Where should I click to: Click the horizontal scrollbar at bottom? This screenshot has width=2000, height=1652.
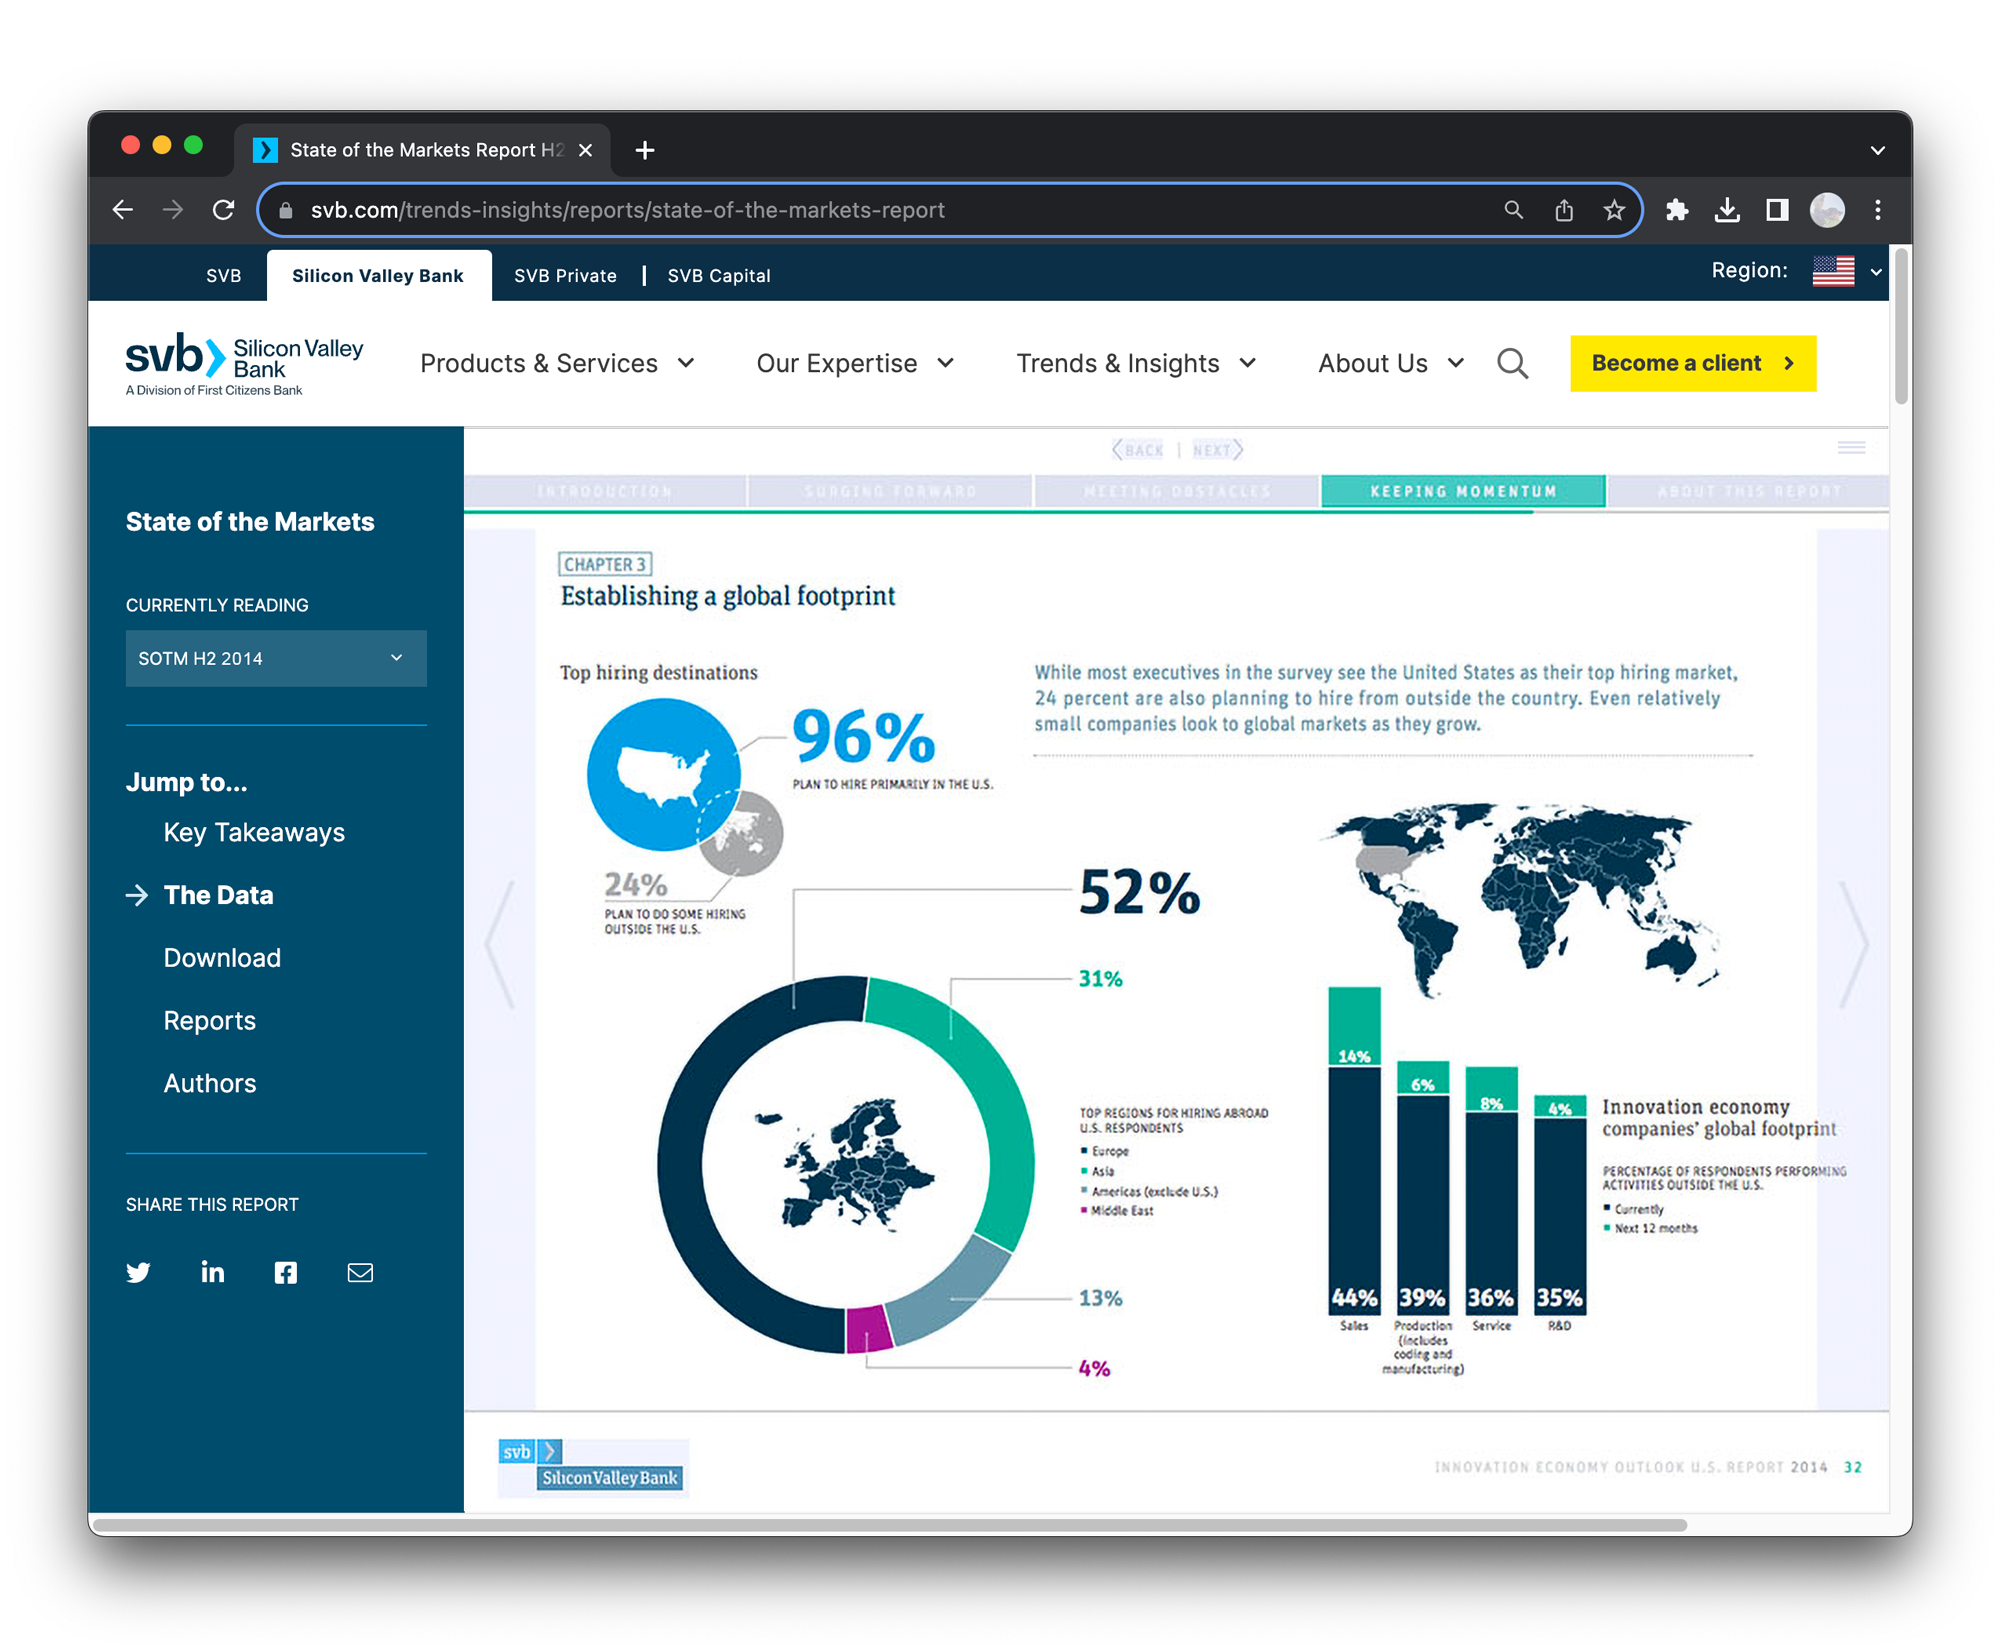890,1524
